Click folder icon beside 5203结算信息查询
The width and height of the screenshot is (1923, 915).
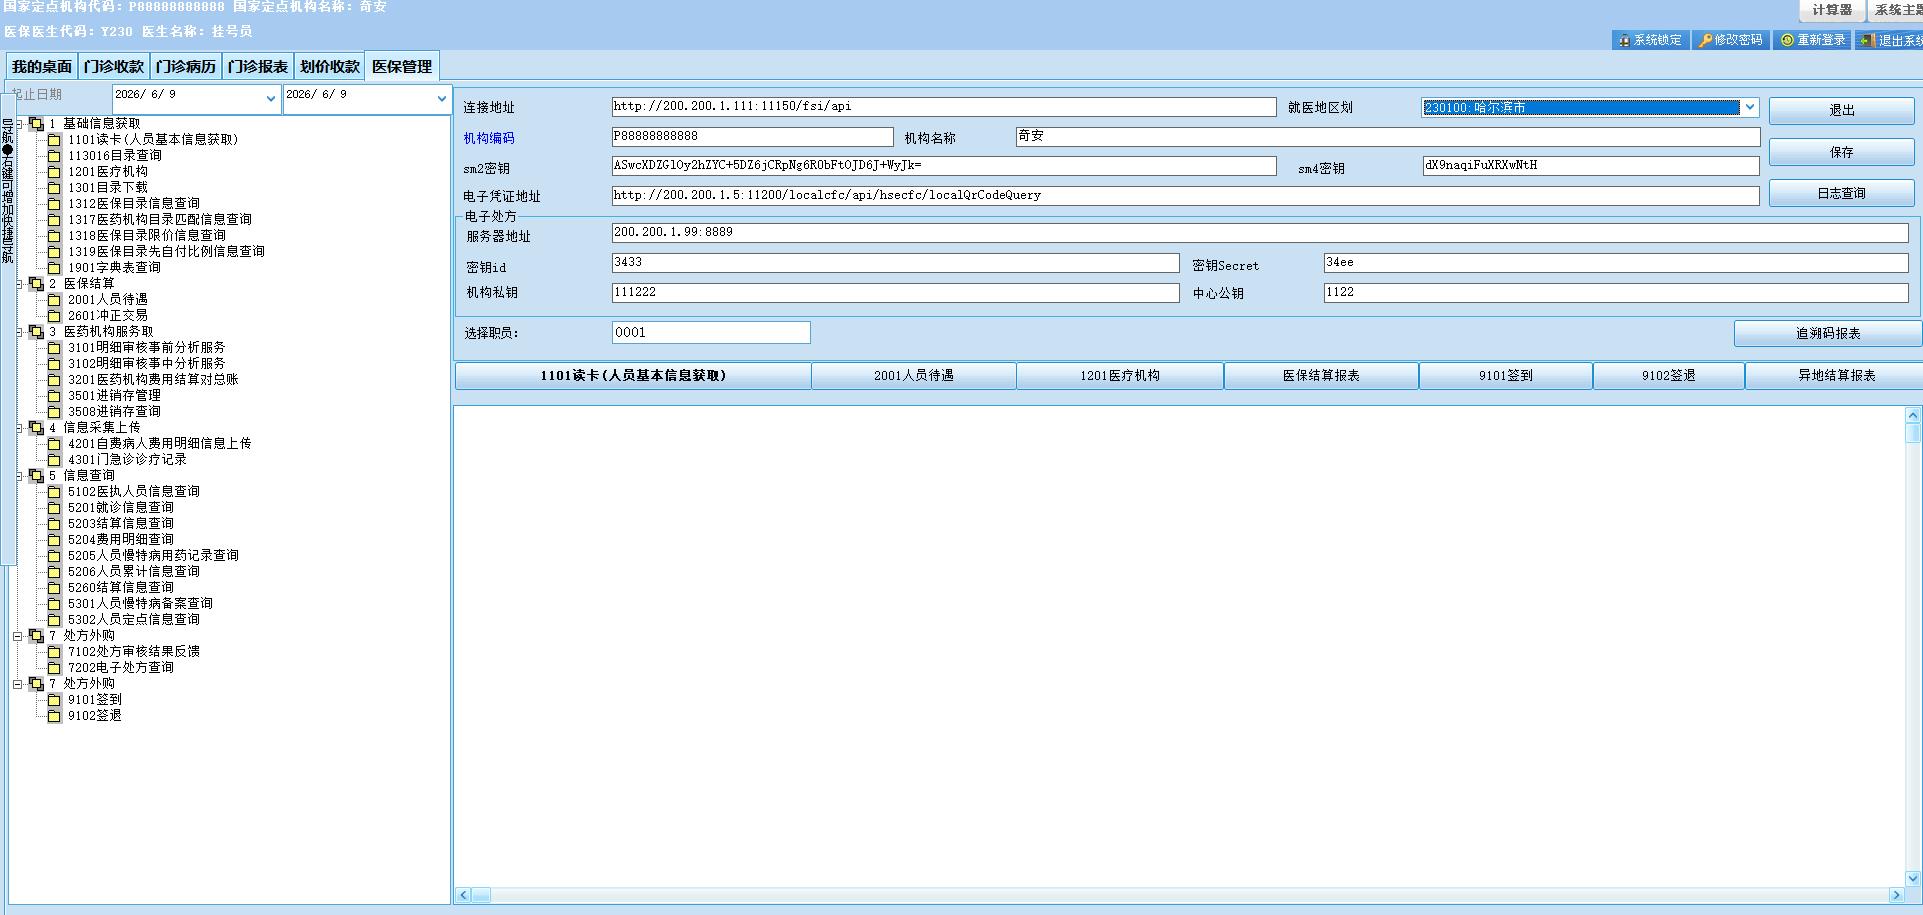(x=55, y=524)
